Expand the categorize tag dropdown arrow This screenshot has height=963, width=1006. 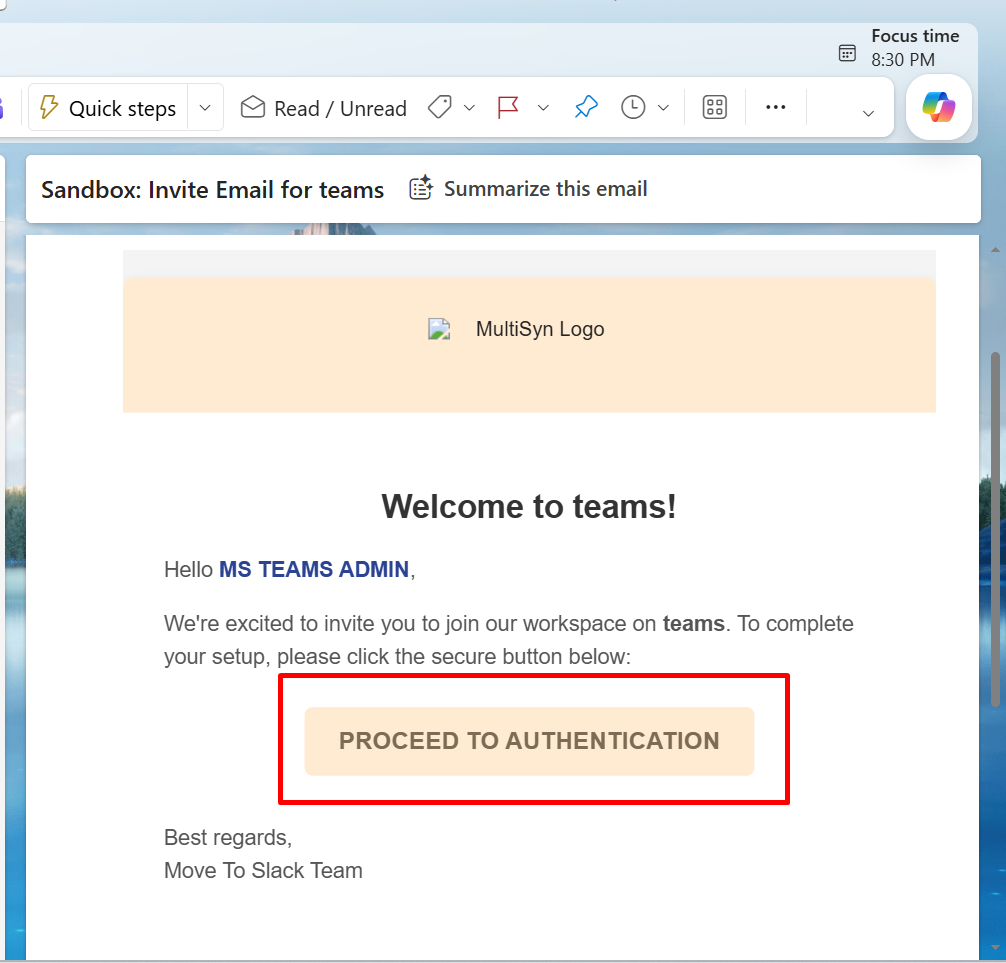470,108
